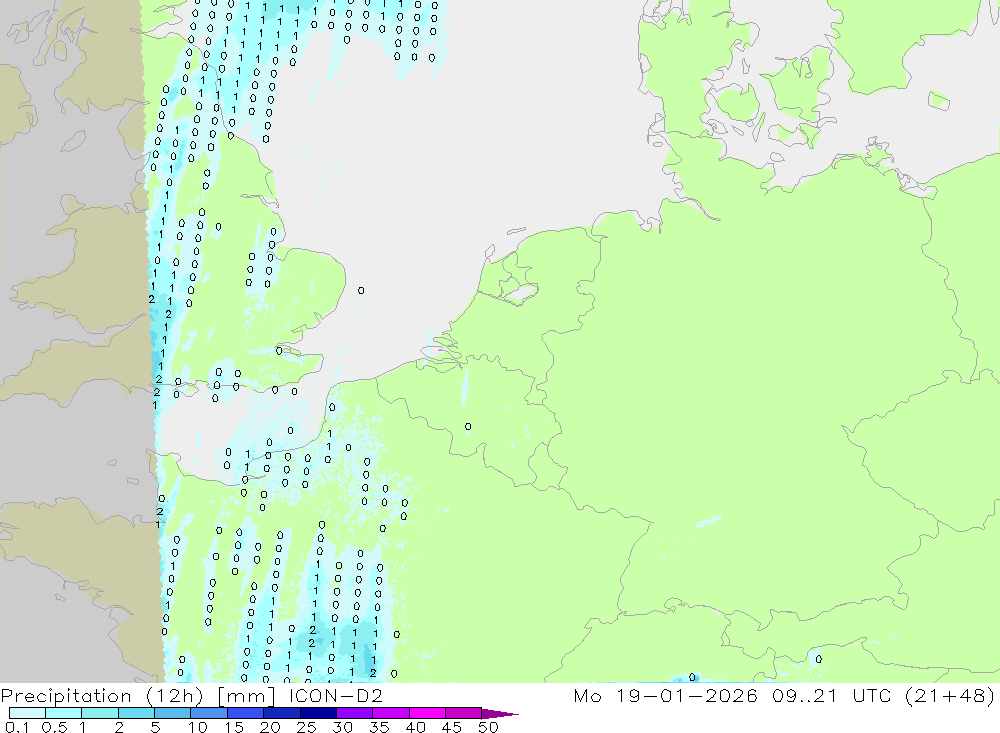This screenshot has width=1000, height=733.
Task: Click the 'ICON-D2' model name text
Action: pyautogui.click(x=336, y=695)
